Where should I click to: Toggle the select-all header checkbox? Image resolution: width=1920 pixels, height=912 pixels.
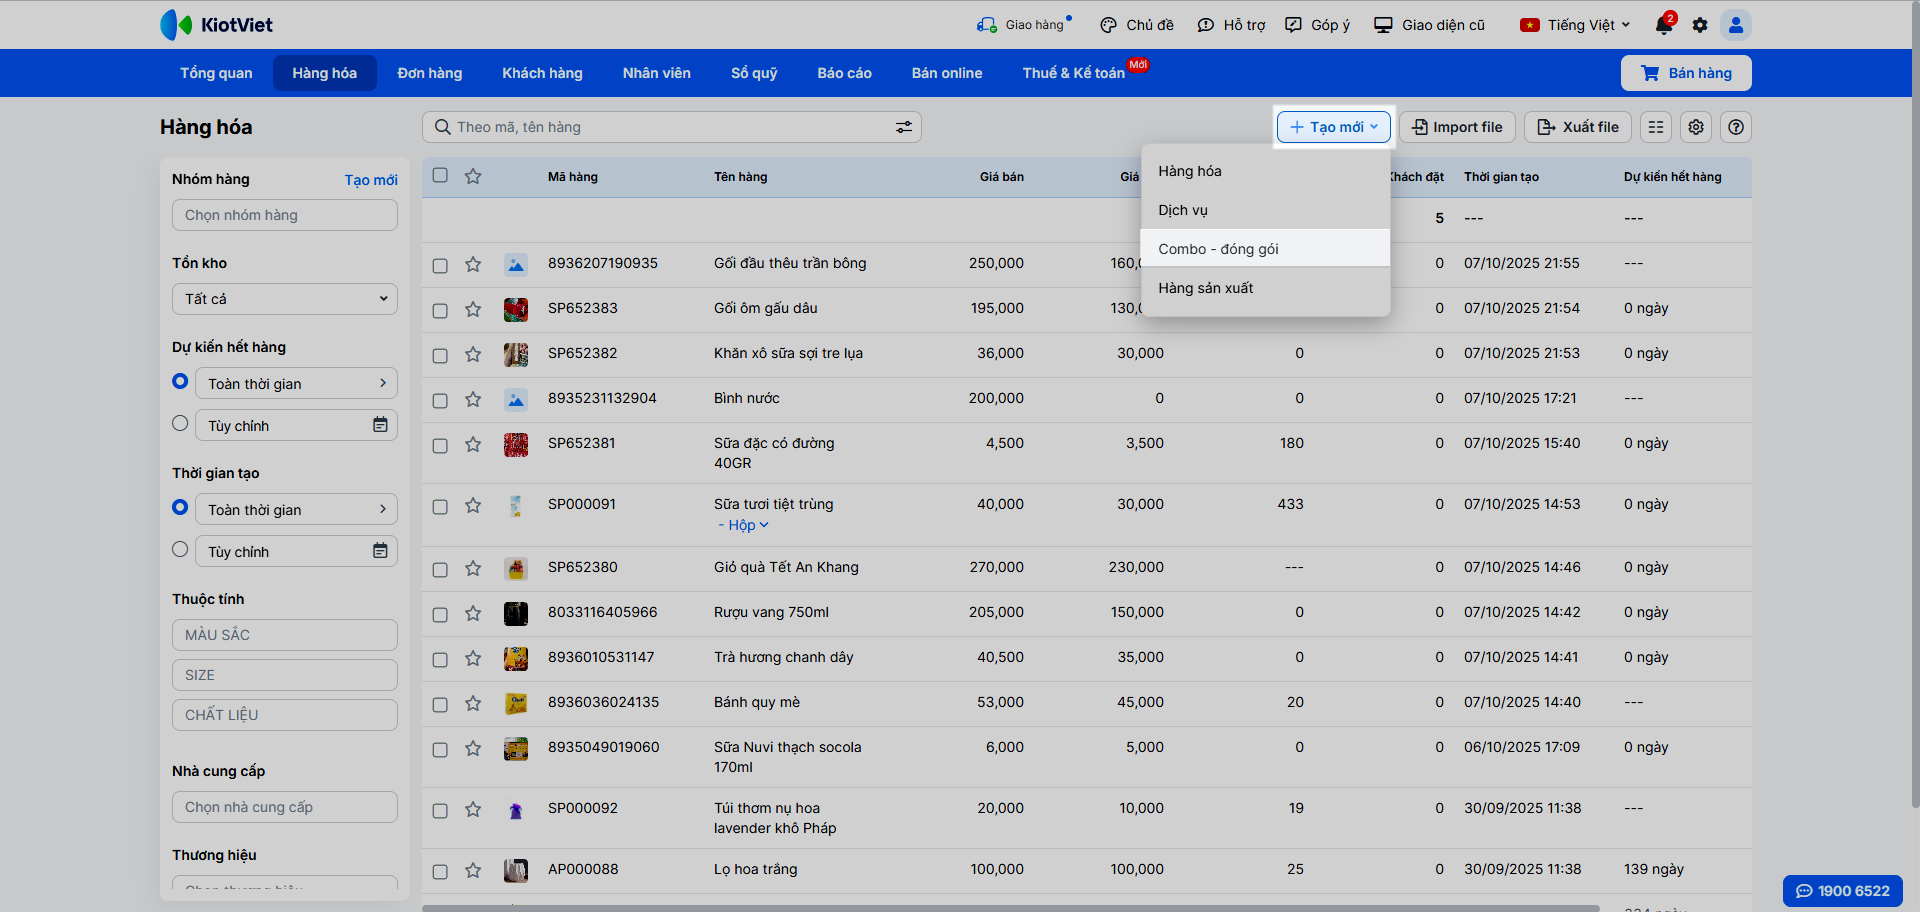pyautogui.click(x=440, y=176)
